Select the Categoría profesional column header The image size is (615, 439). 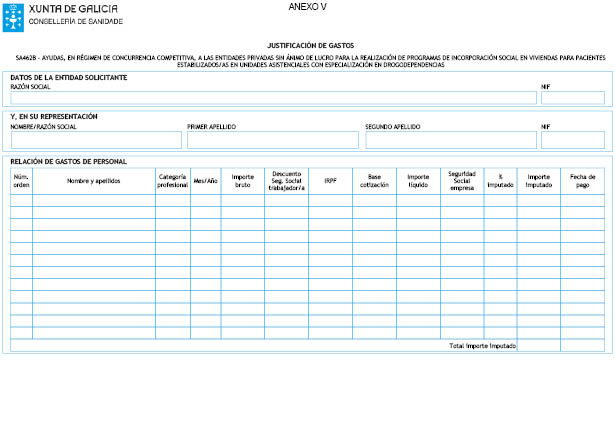[172, 181]
